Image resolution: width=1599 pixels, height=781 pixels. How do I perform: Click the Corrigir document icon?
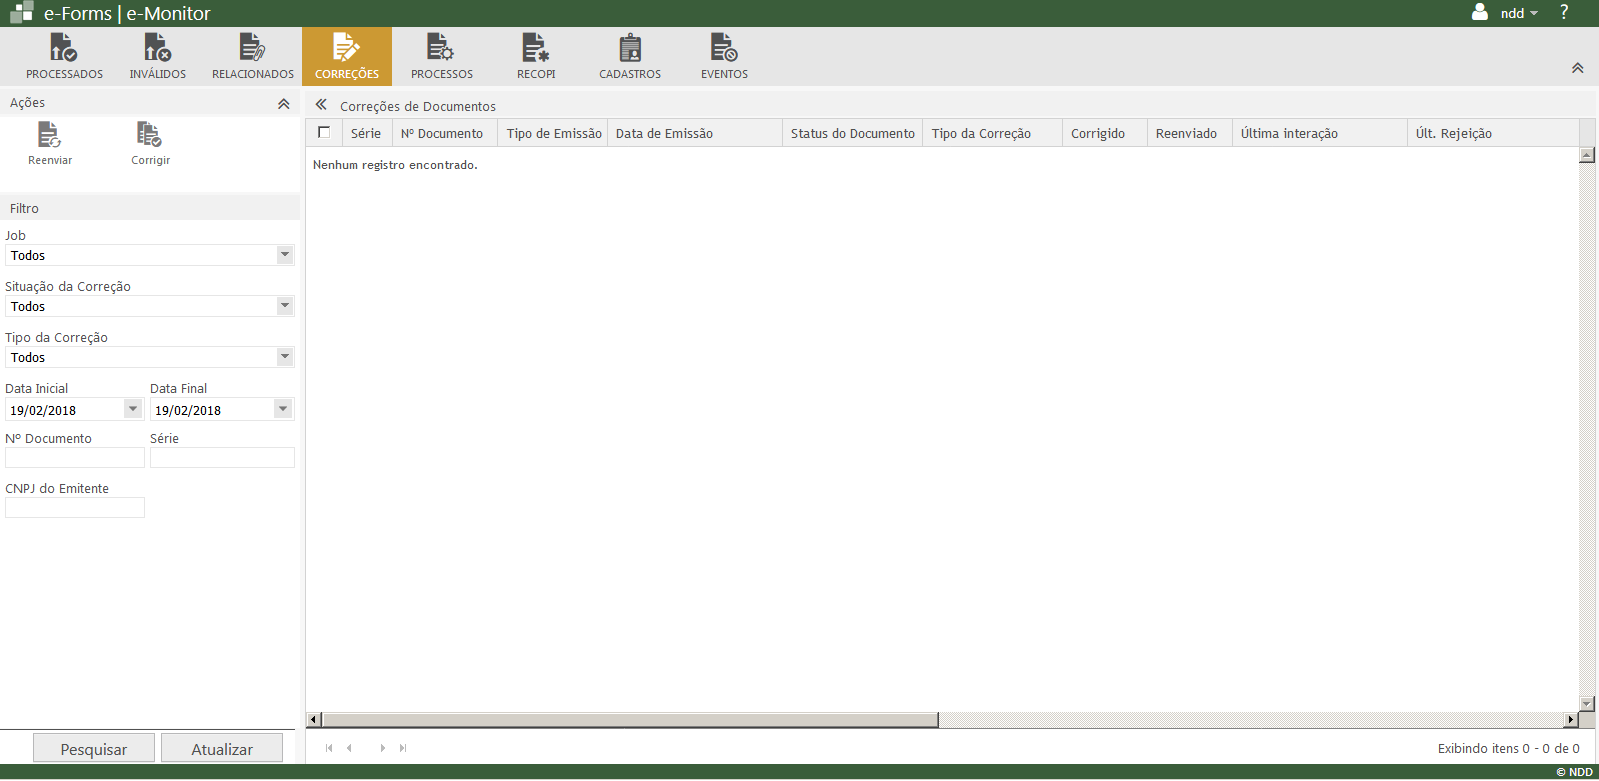(149, 134)
